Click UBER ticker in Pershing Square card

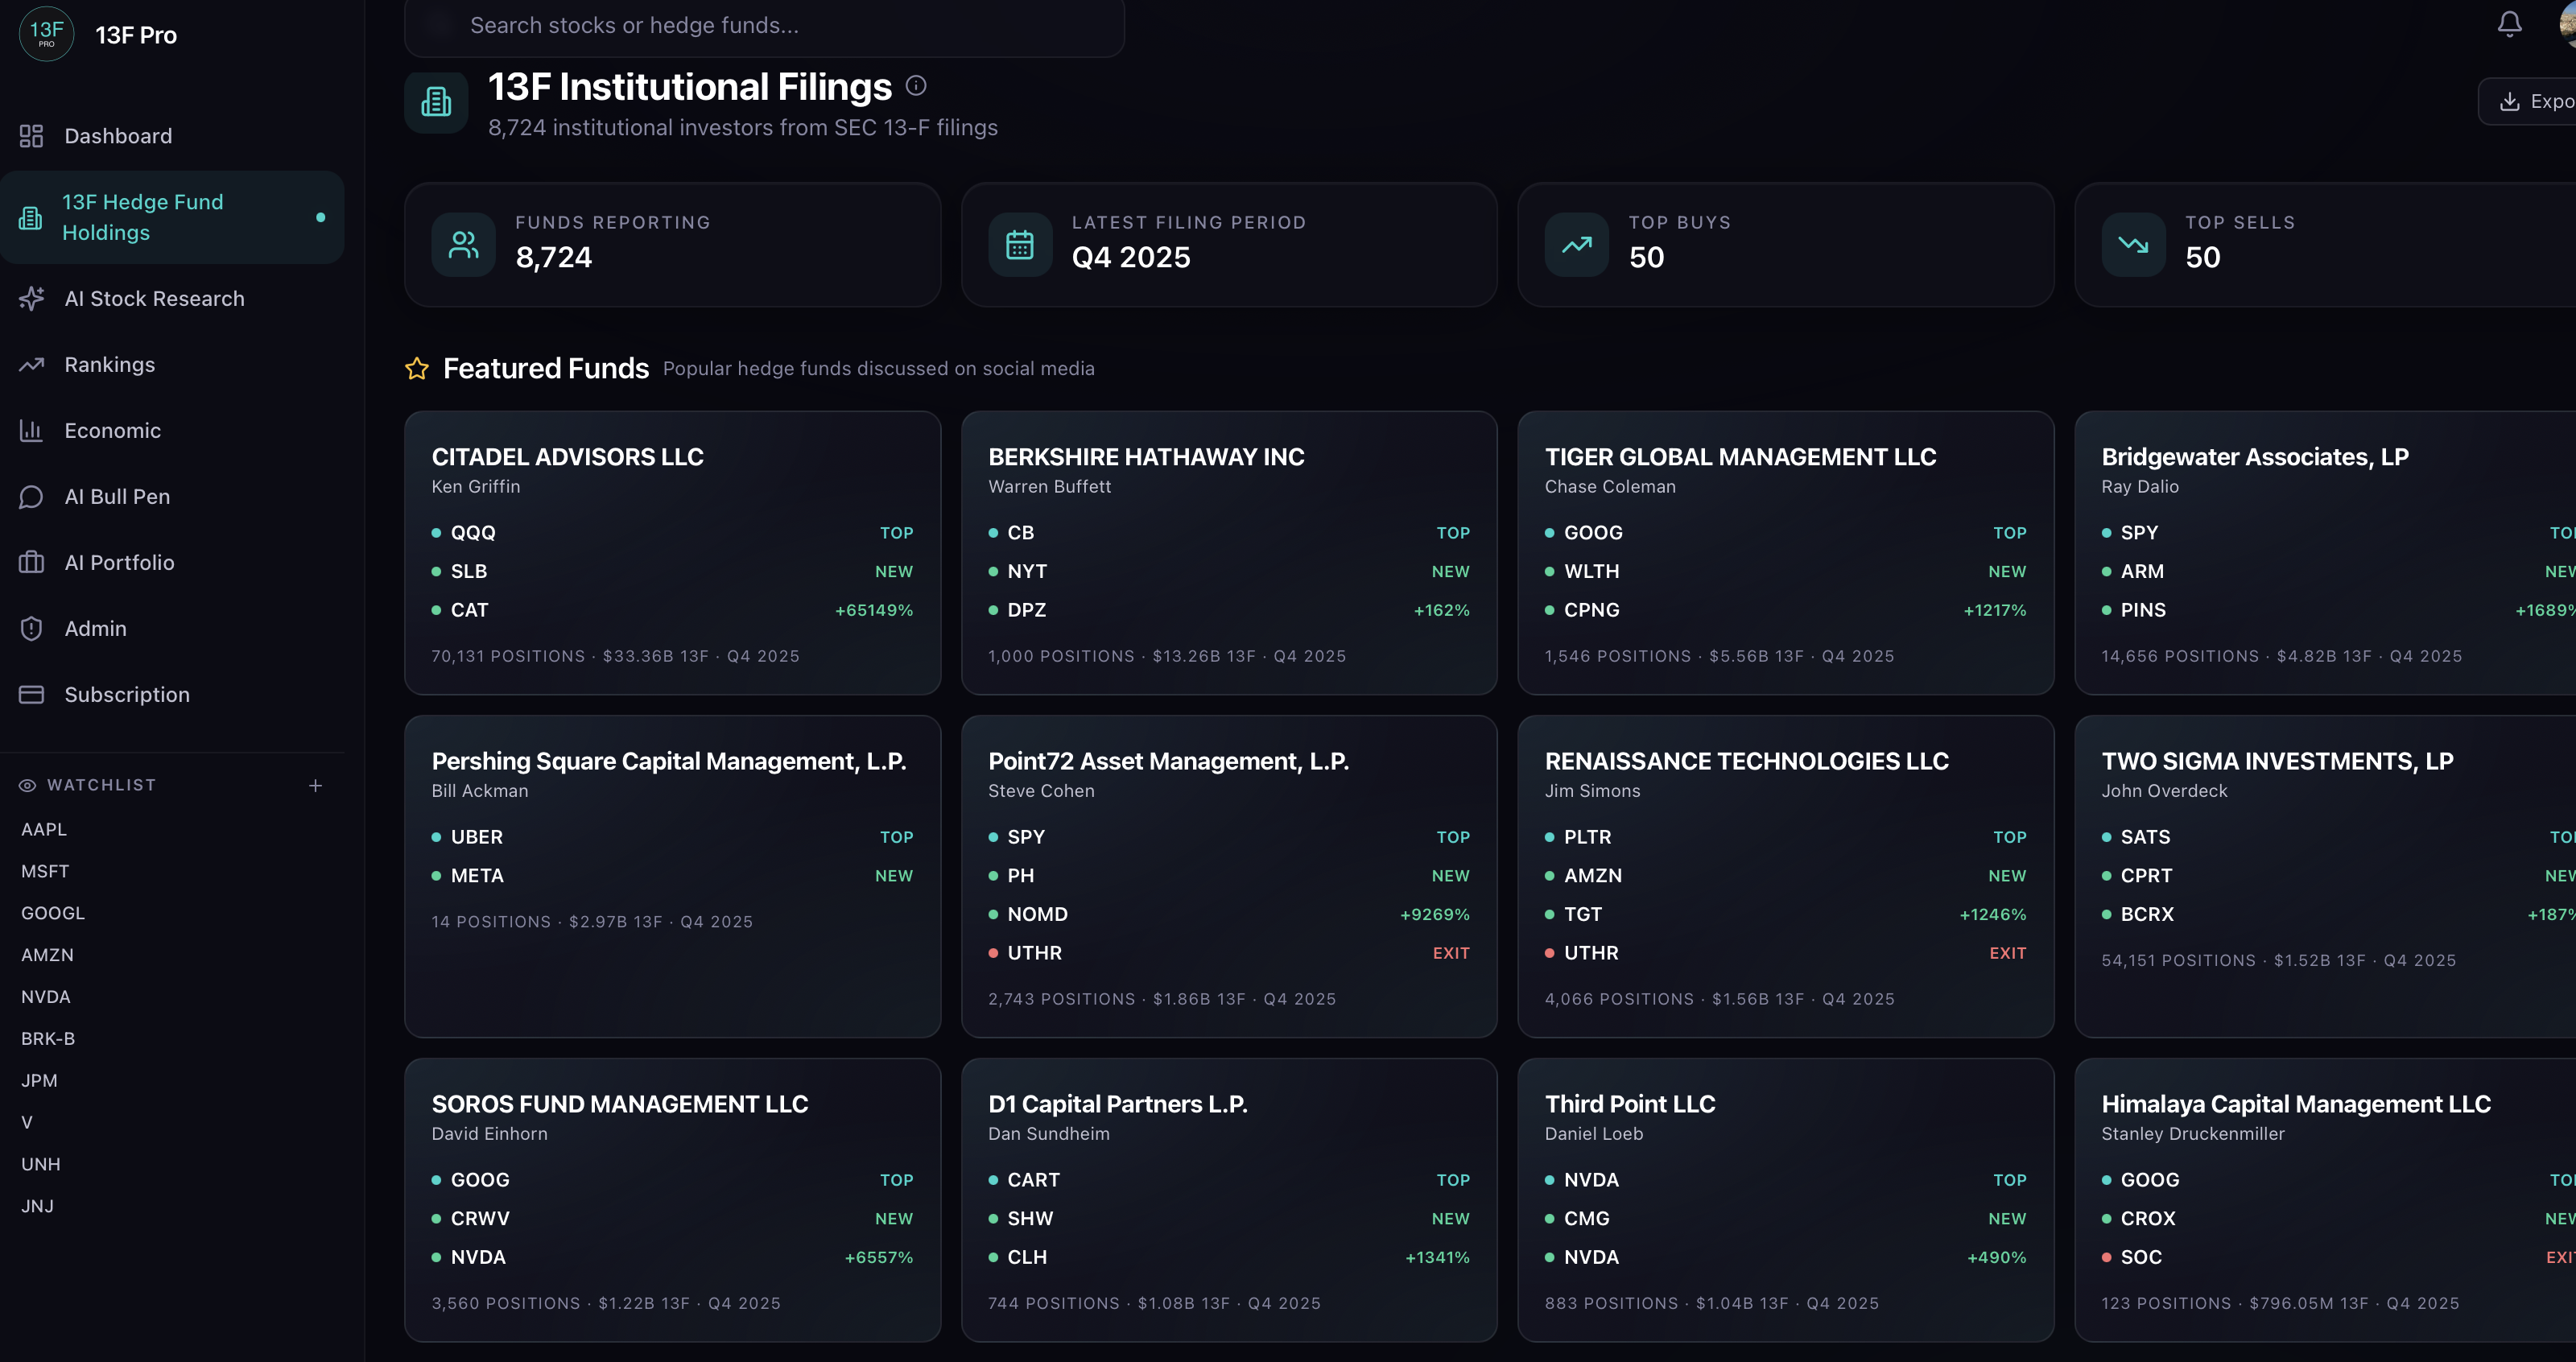tap(477, 837)
